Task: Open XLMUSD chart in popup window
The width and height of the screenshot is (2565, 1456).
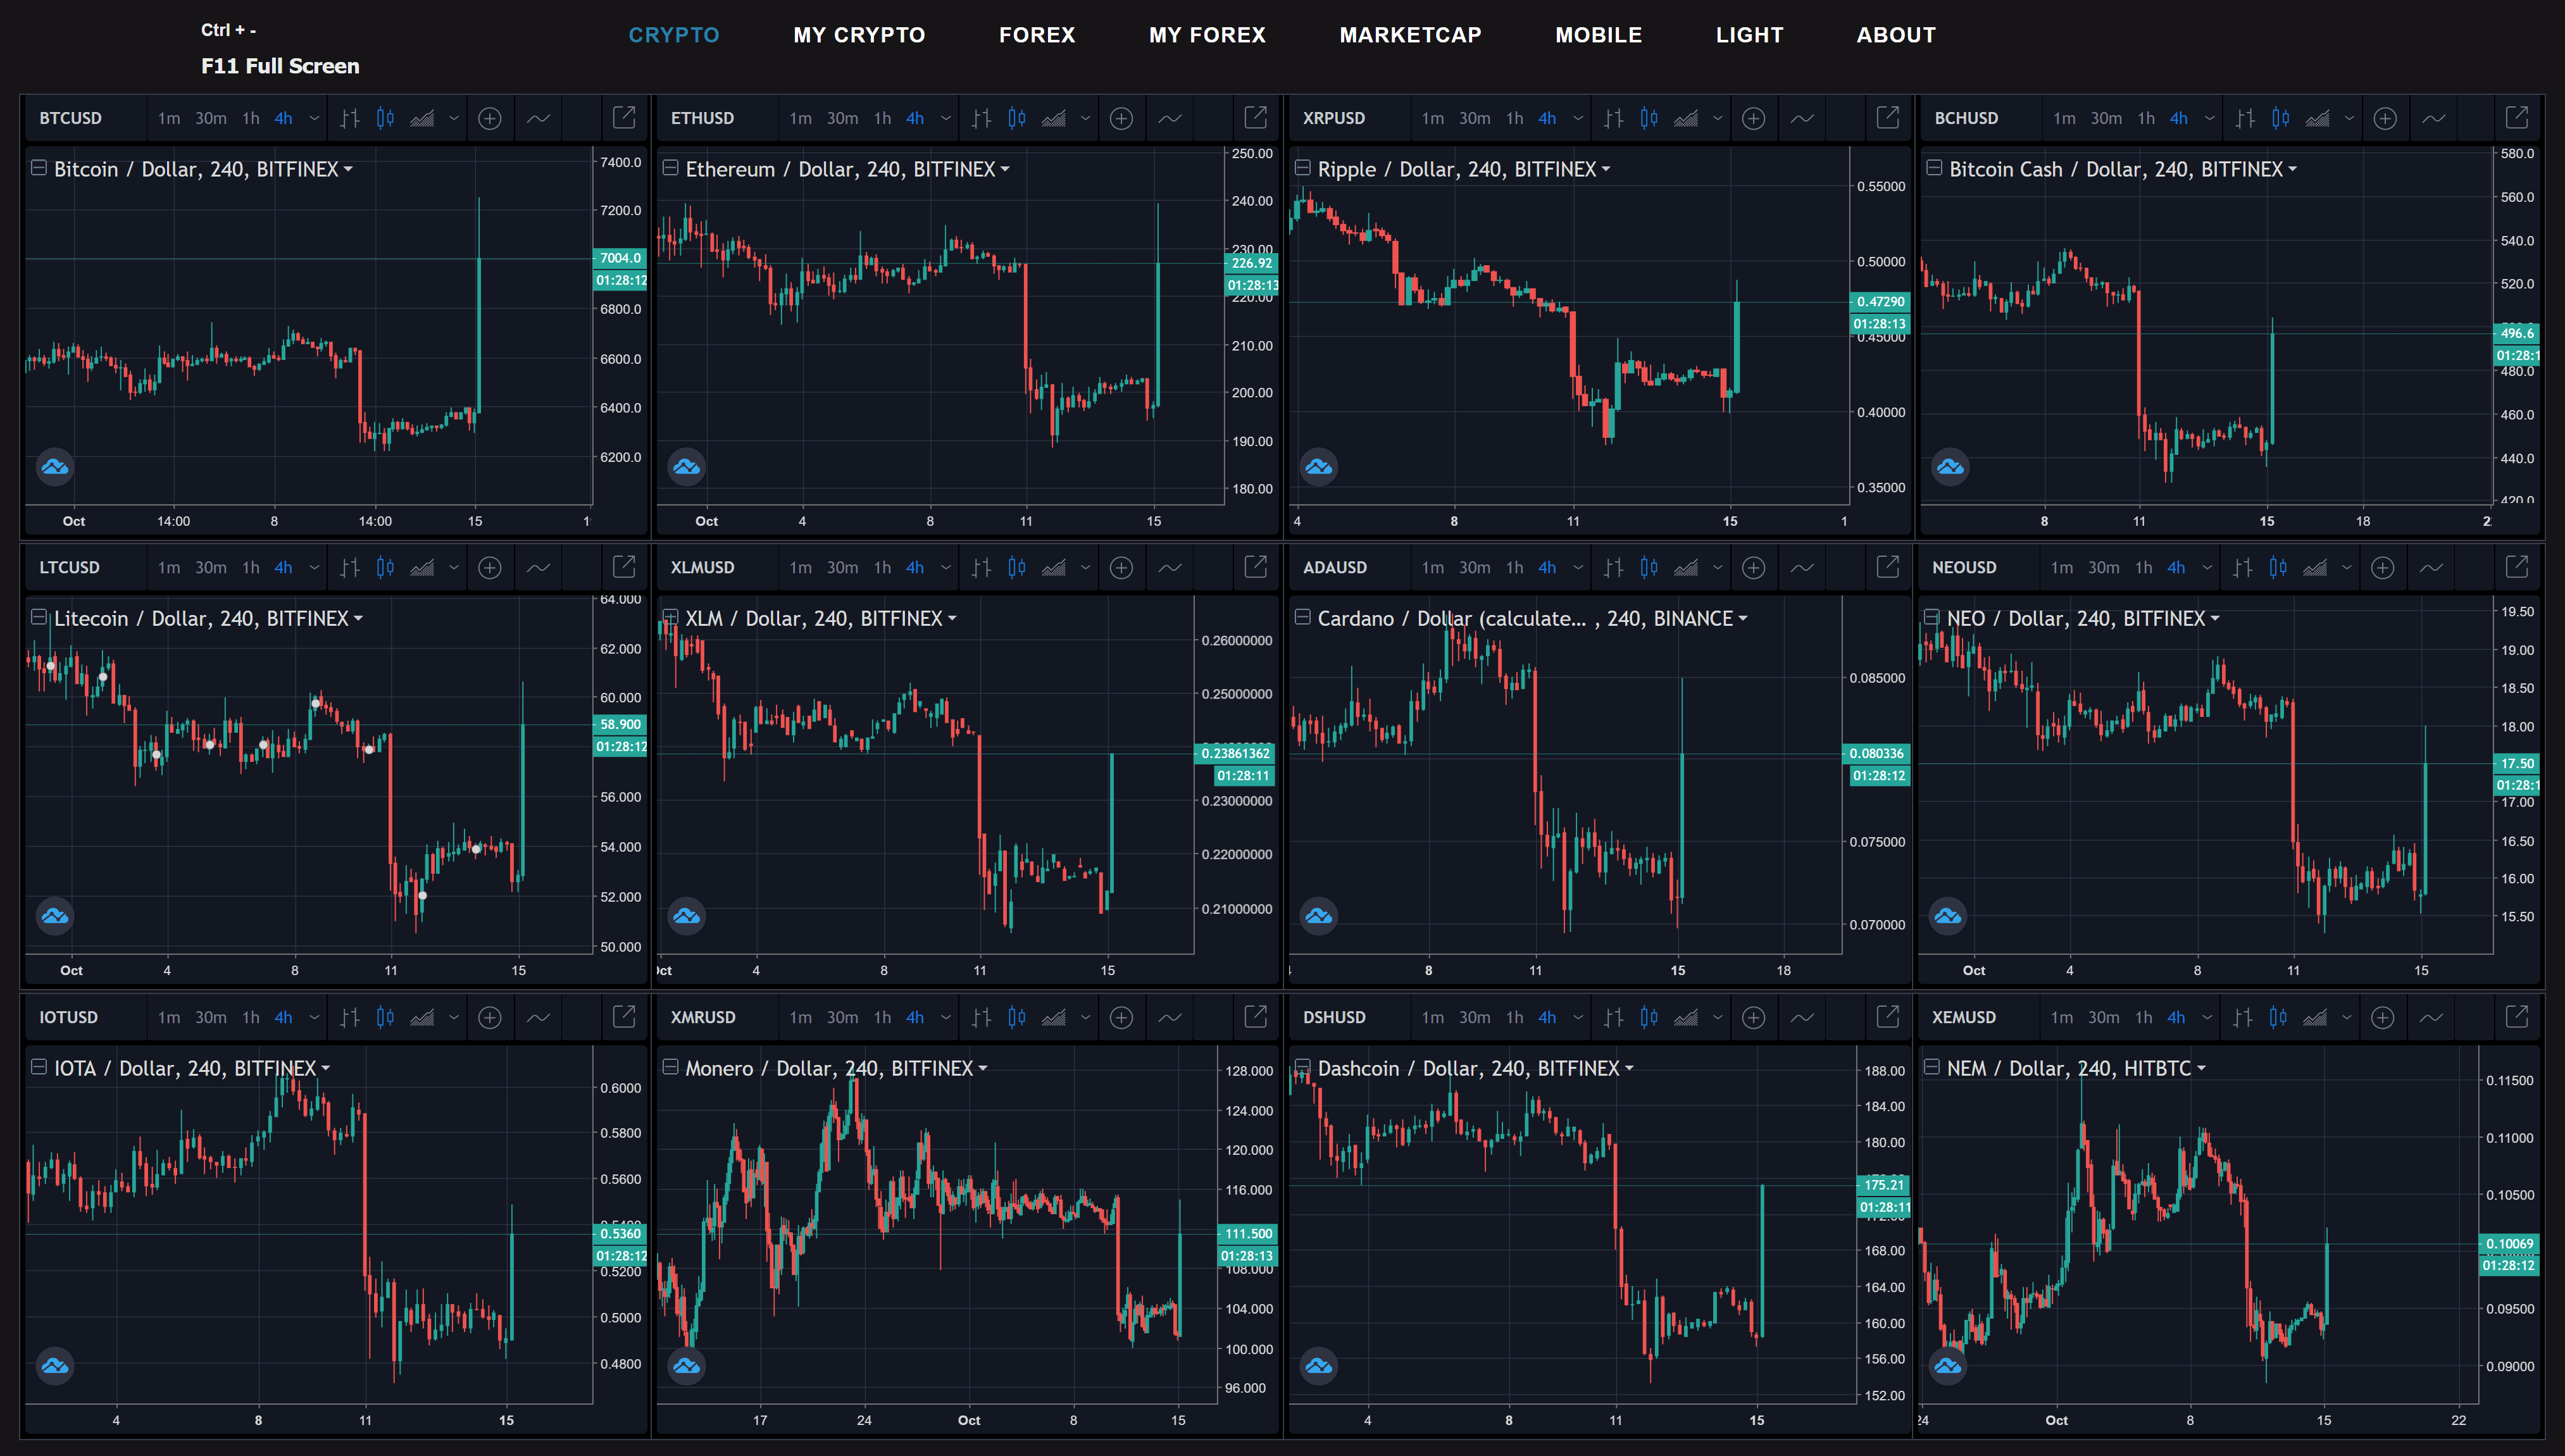Action: pyautogui.click(x=1255, y=567)
